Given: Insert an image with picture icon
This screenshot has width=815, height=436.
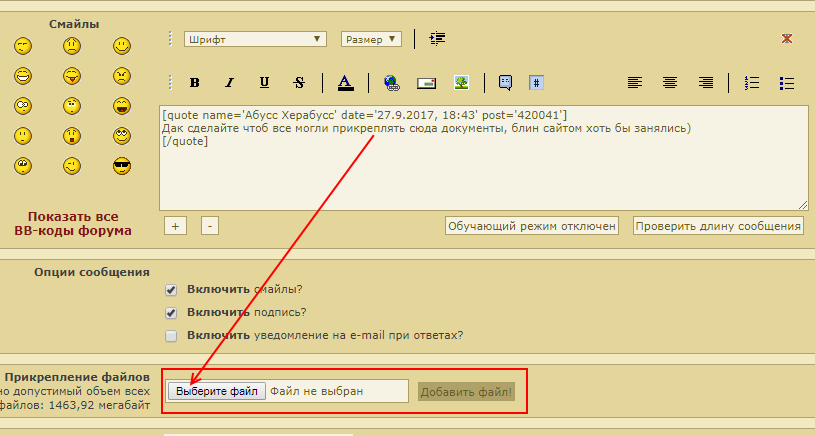Looking at the screenshot, I should tap(461, 83).
